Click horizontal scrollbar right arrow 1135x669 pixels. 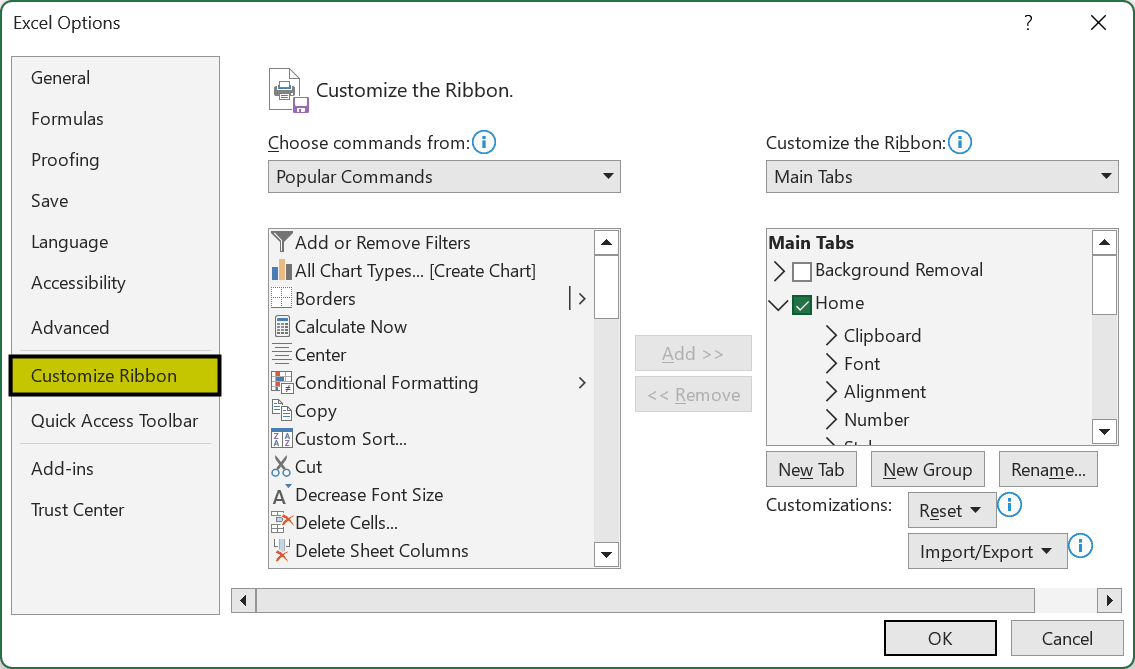(x=1110, y=600)
